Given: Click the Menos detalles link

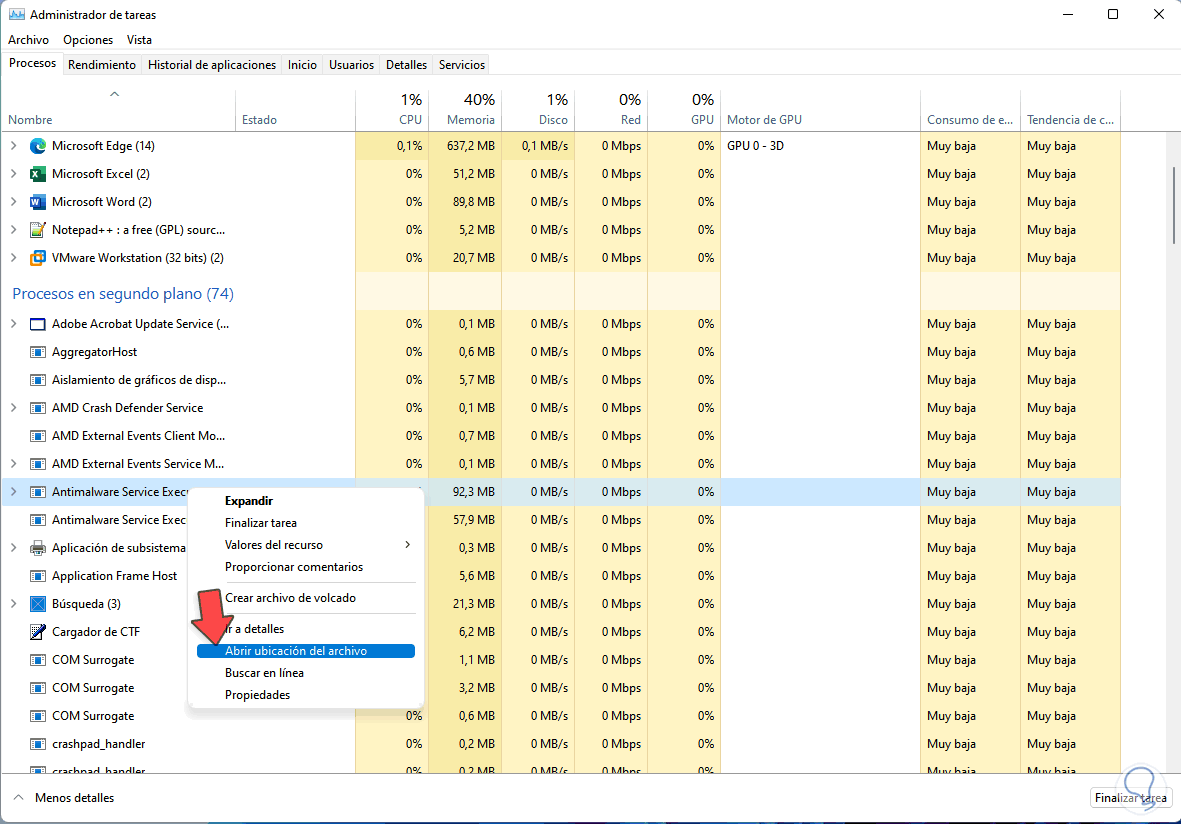Looking at the screenshot, I should 75,798.
